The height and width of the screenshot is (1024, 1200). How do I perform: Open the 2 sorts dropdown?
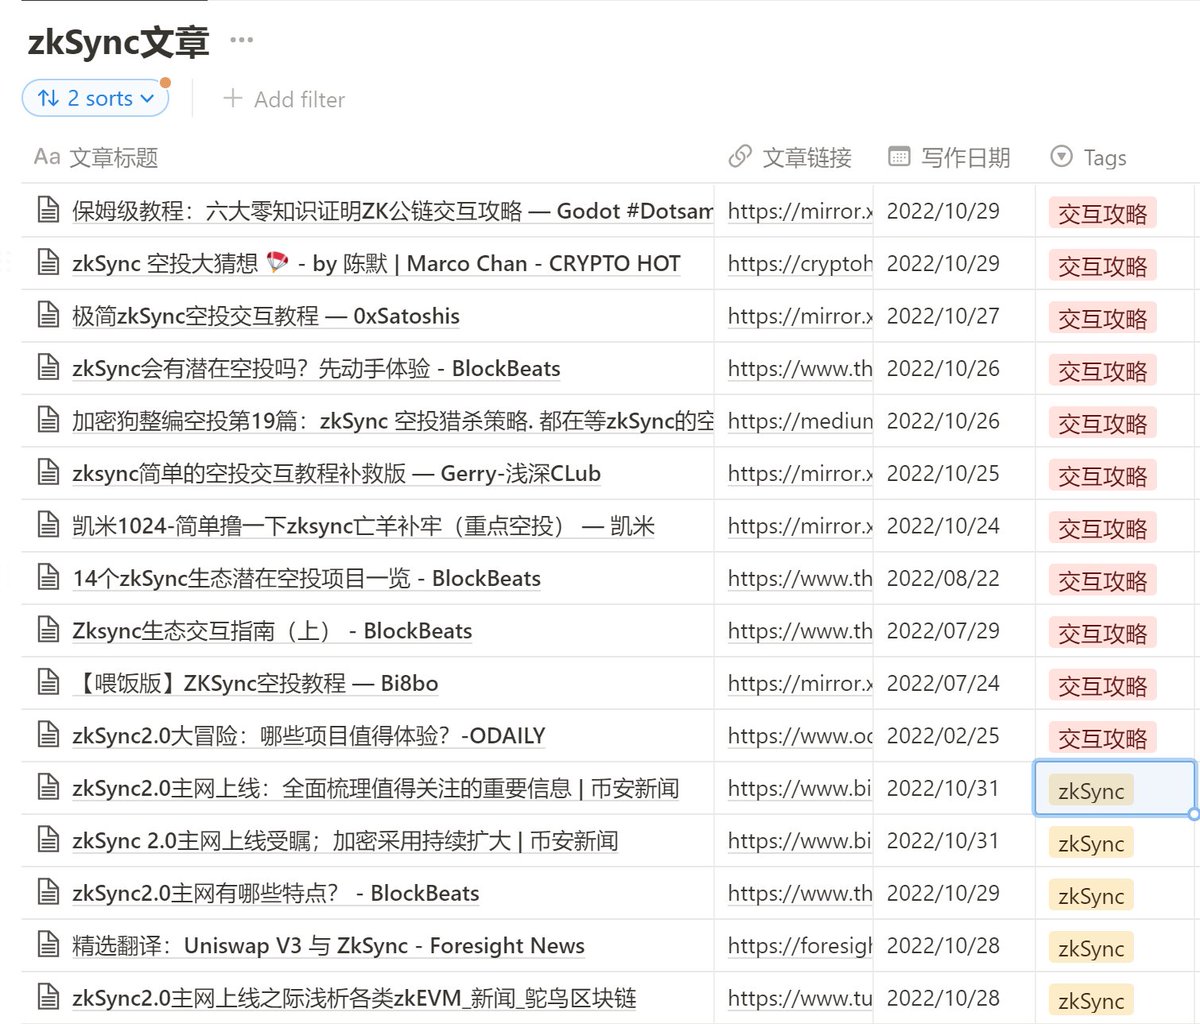(95, 98)
